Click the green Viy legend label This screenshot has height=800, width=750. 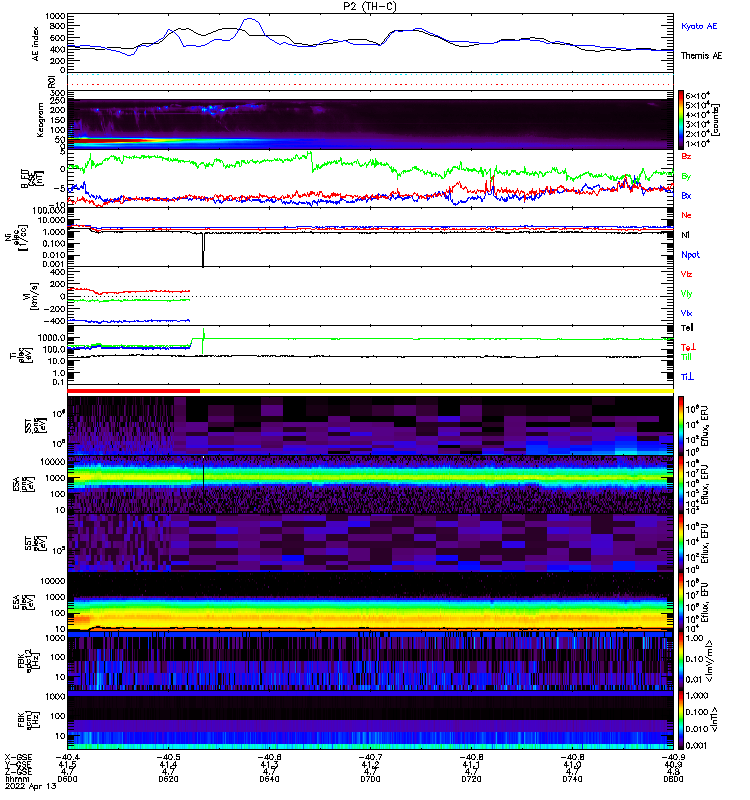(x=686, y=294)
